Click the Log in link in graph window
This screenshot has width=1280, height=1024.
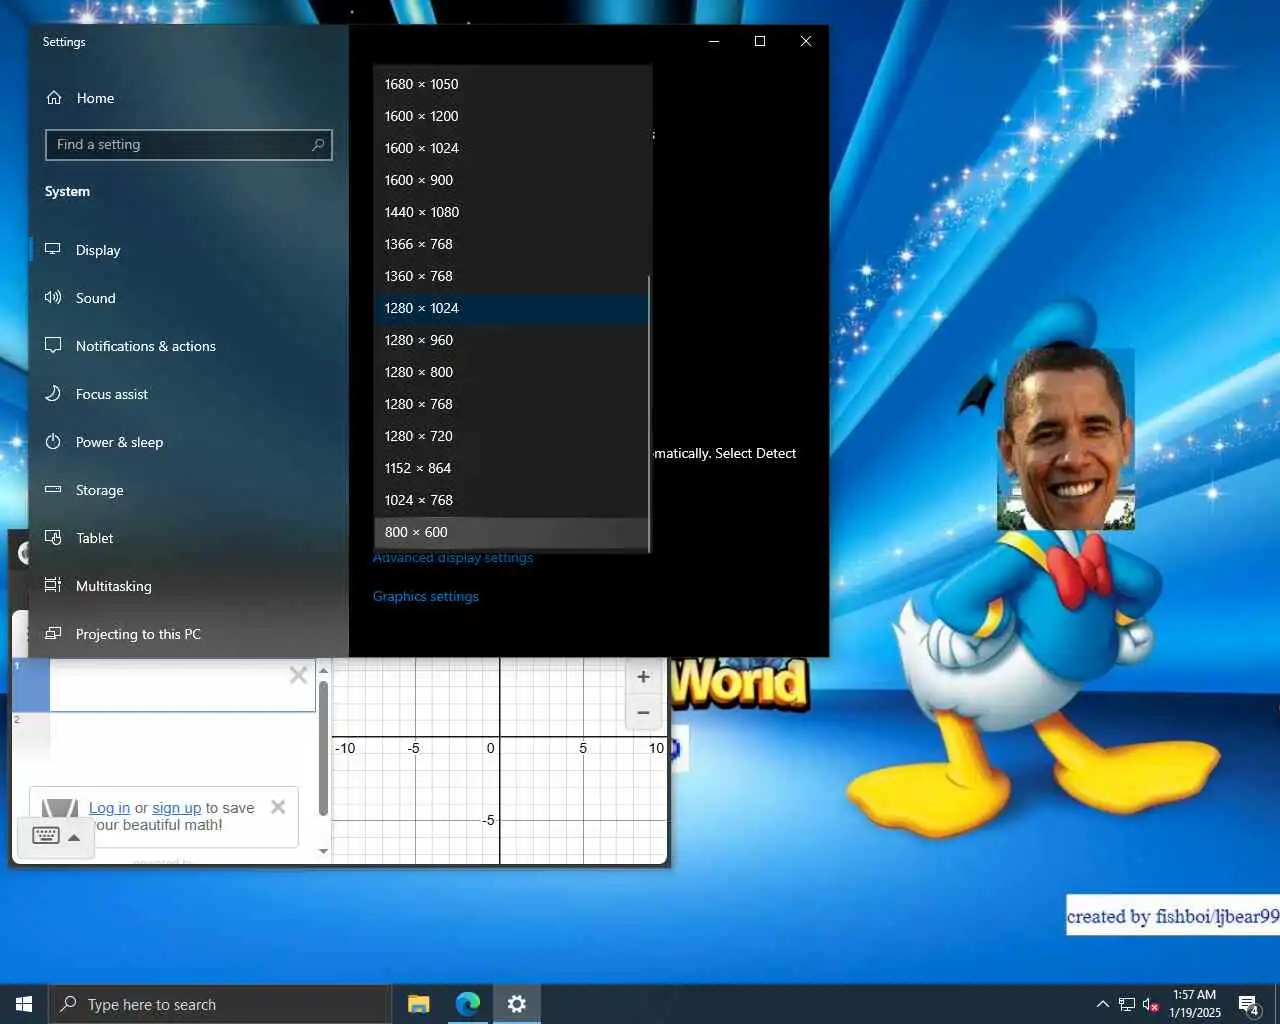[x=109, y=808]
